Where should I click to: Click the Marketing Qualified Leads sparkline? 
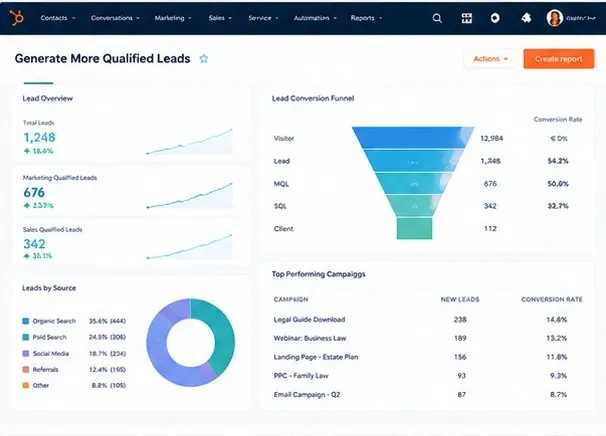190,196
